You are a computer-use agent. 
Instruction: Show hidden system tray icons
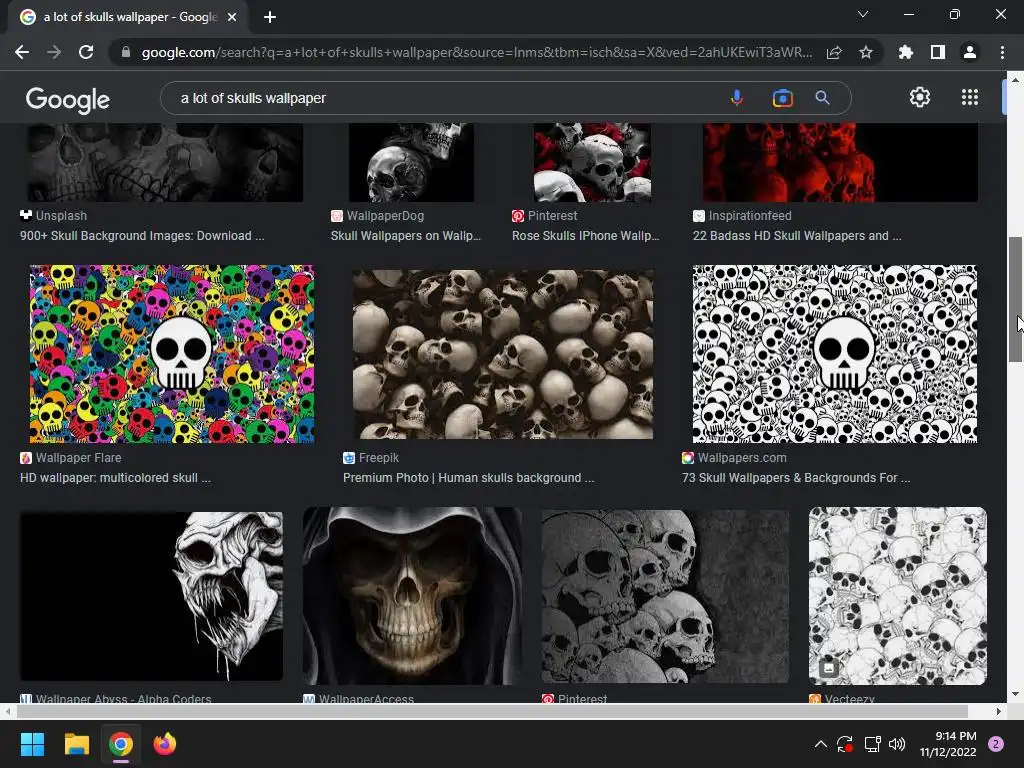pos(821,744)
